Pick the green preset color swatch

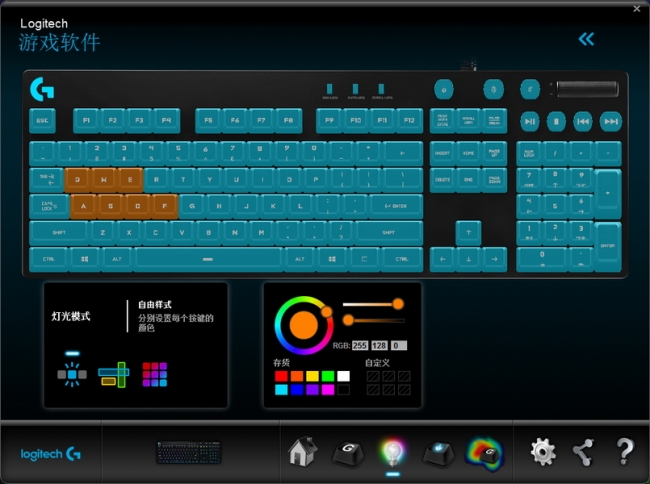click(x=328, y=376)
